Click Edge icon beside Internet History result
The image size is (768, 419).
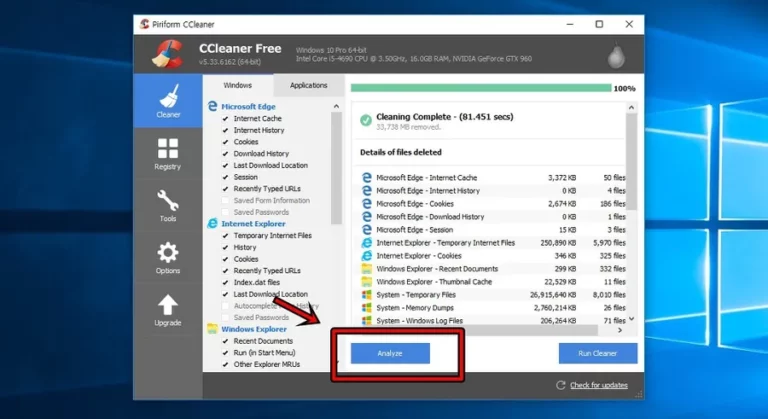[366, 191]
